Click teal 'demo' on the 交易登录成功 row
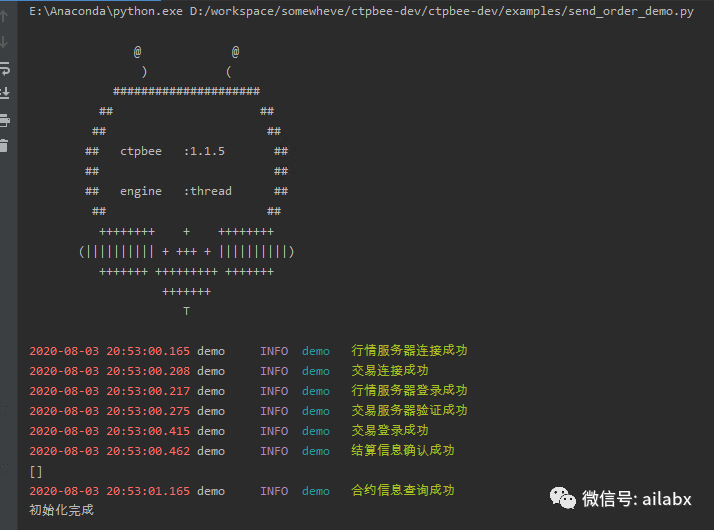 coord(316,431)
